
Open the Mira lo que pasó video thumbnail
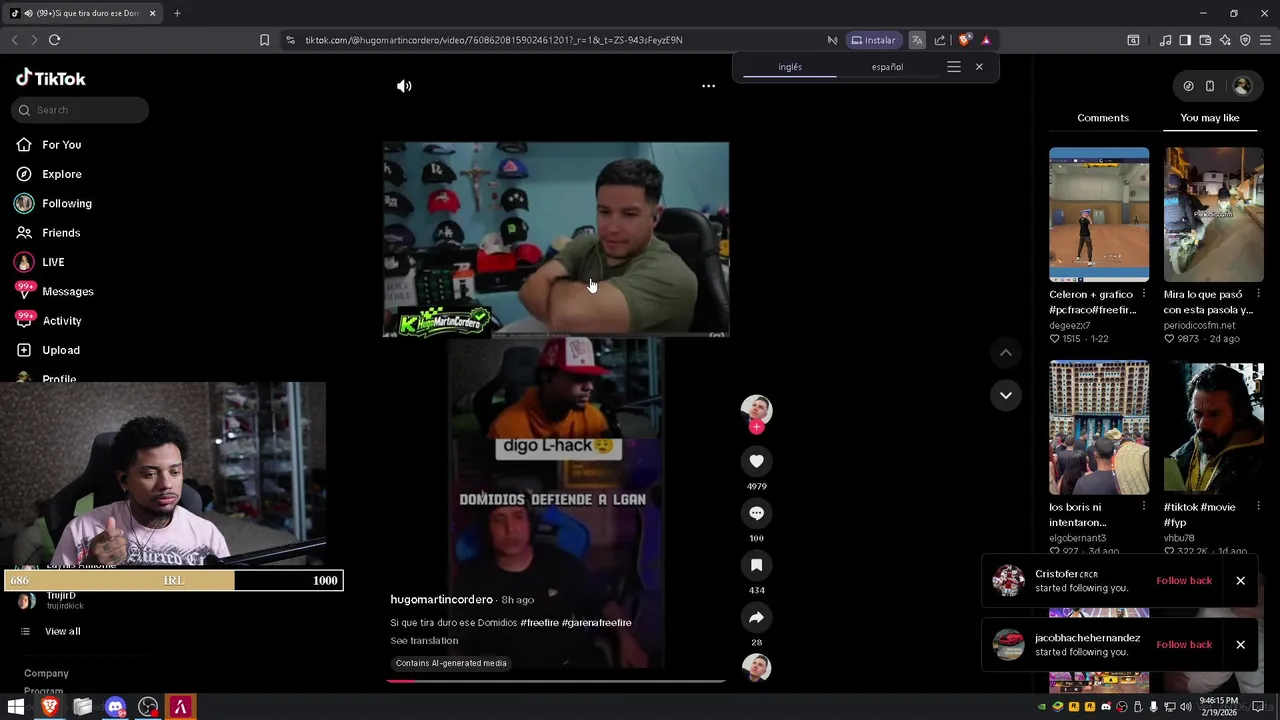coord(1214,214)
